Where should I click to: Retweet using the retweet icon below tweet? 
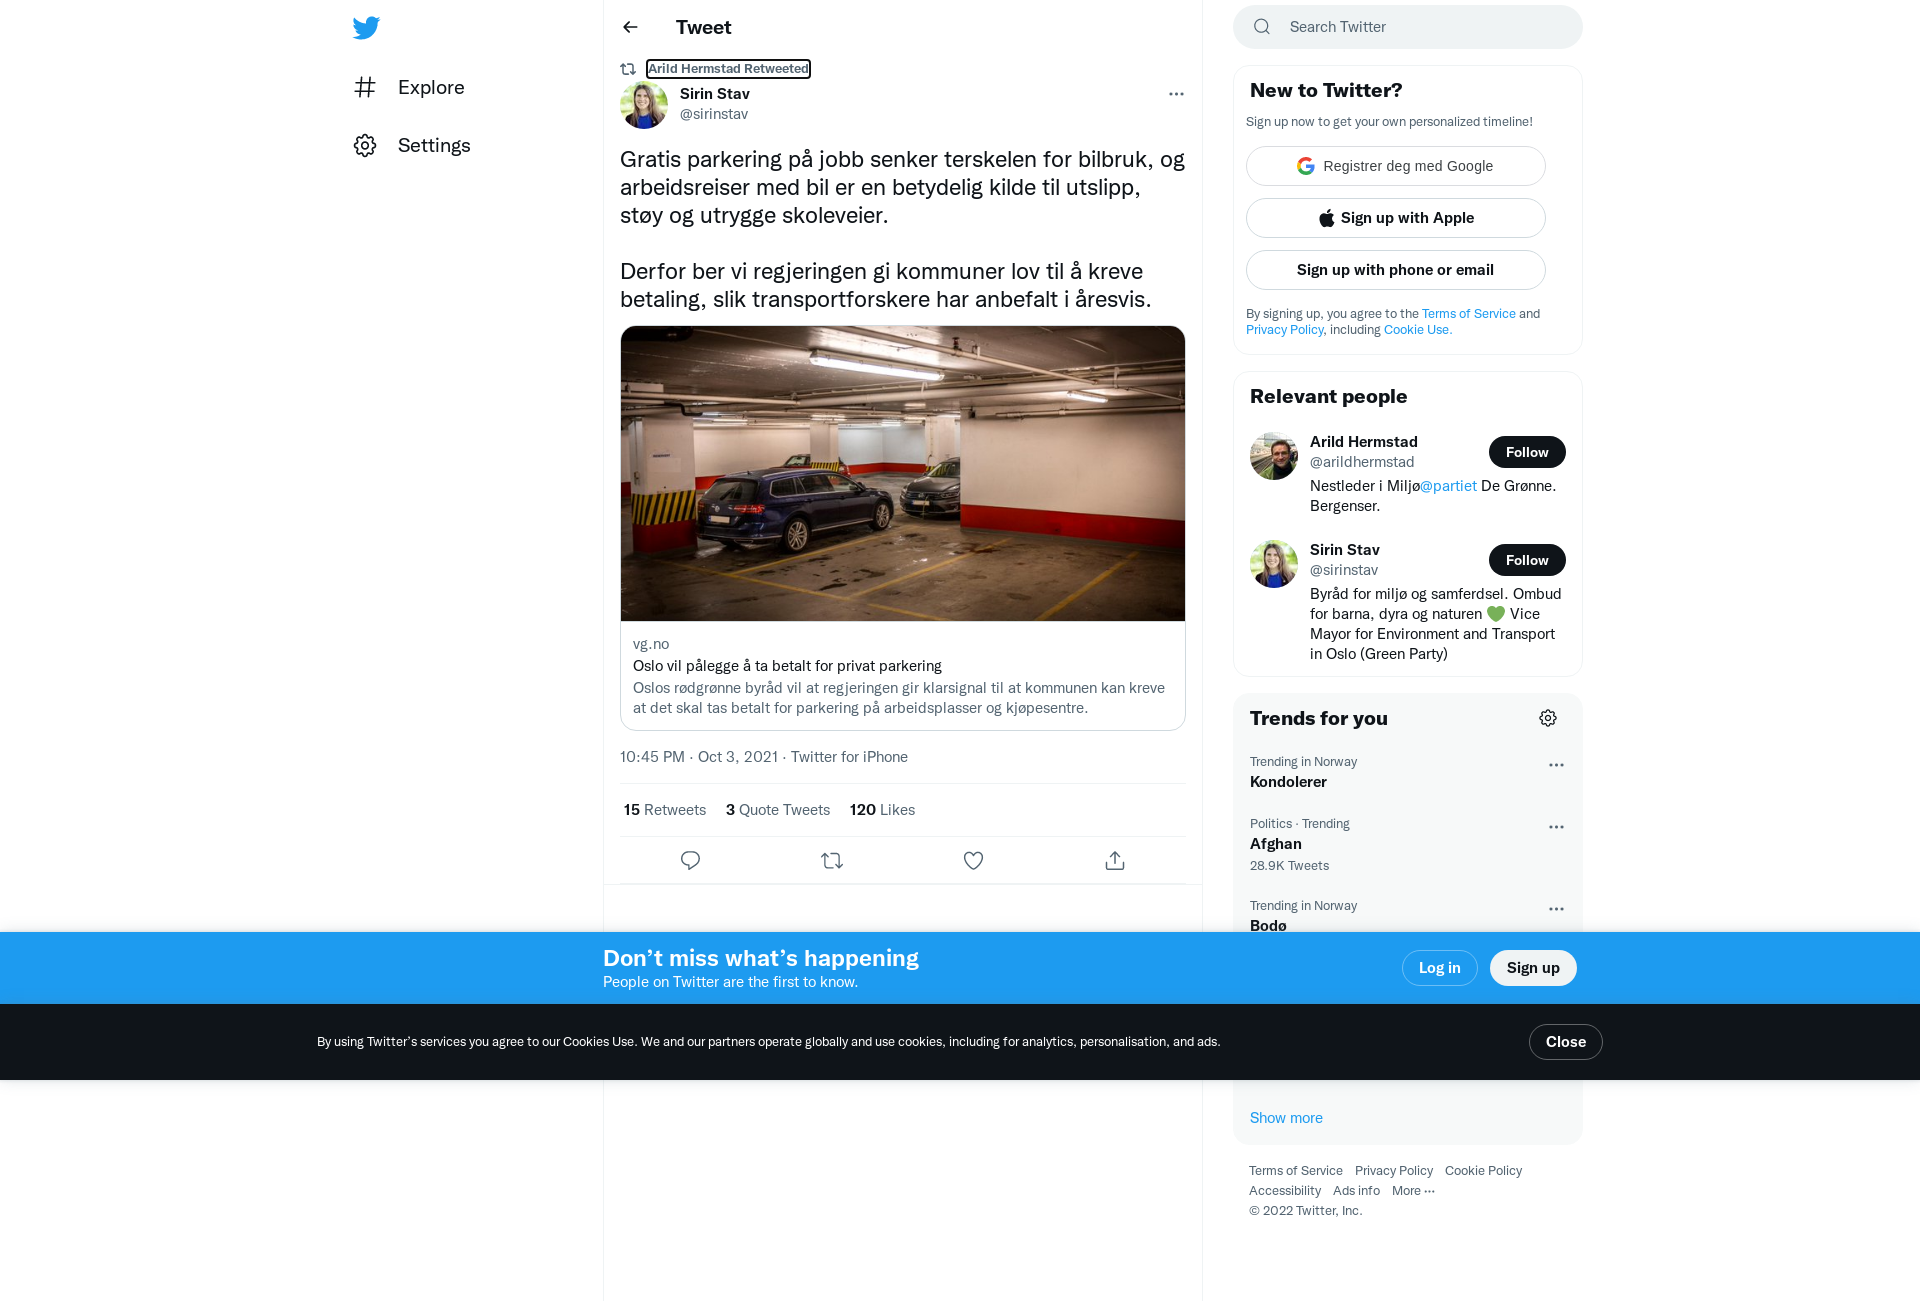[x=832, y=860]
